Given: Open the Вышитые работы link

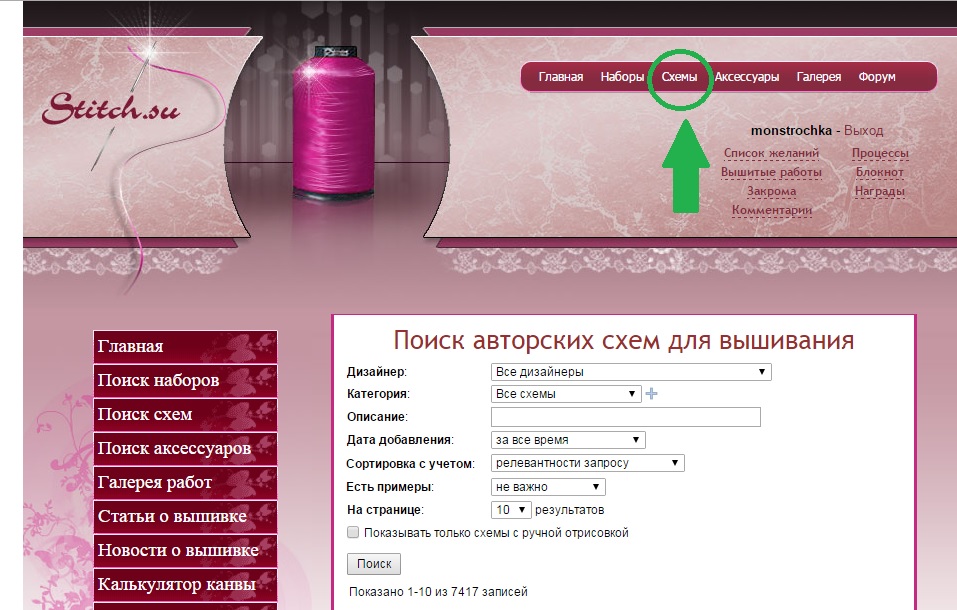Looking at the screenshot, I should point(771,172).
